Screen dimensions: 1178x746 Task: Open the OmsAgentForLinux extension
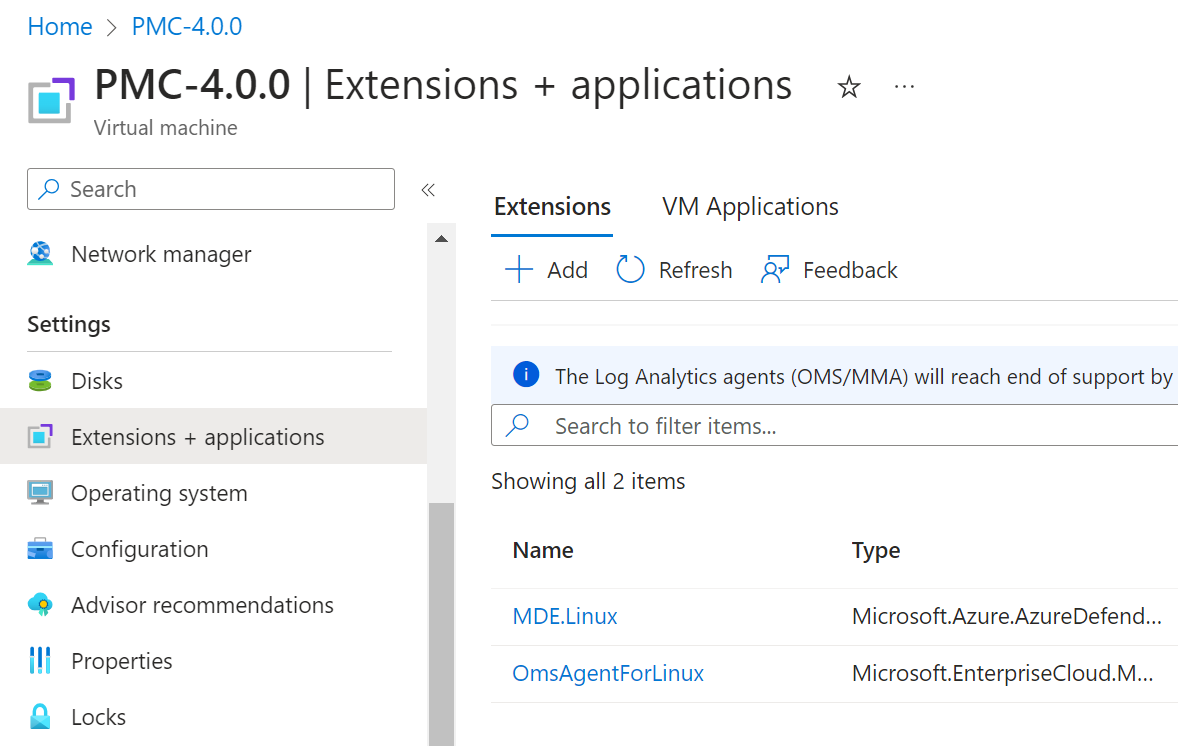pyautogui.click(x=608, y=674)
